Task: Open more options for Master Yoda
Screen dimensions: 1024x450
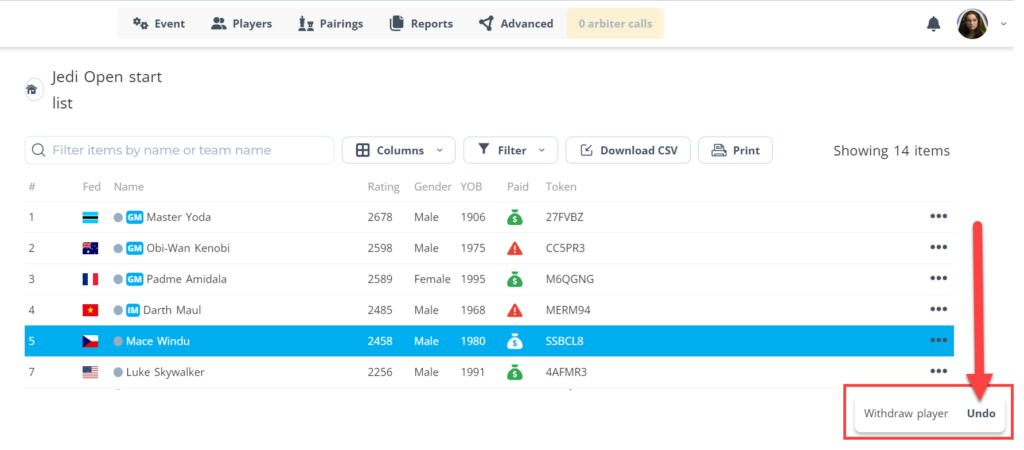Action: [x=938, y=216]
